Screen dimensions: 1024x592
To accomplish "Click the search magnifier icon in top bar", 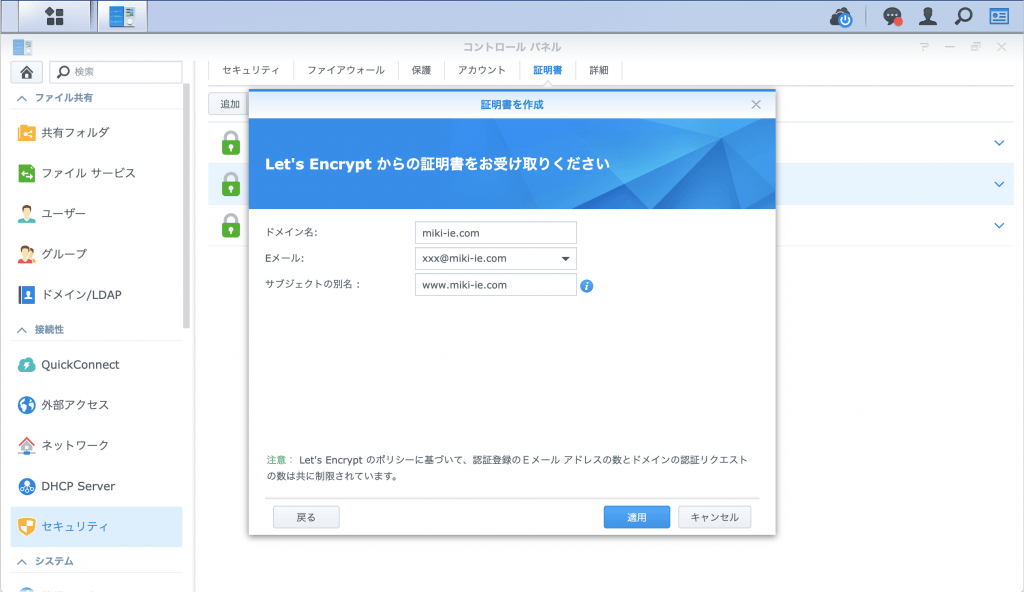I will (x=963, y=17).
